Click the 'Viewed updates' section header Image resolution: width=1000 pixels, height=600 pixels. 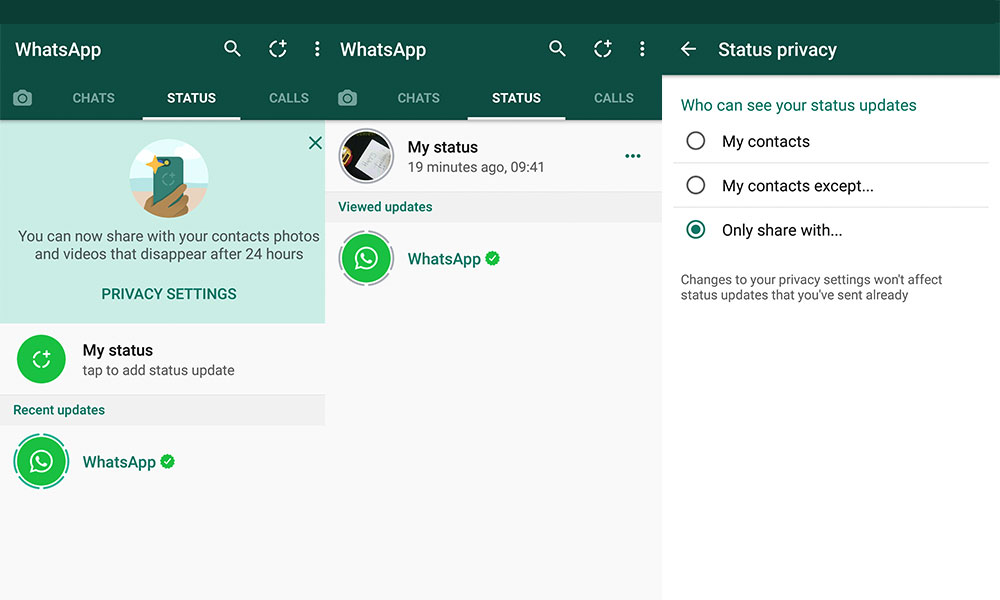pyautogui.click(x=385, y=207)
